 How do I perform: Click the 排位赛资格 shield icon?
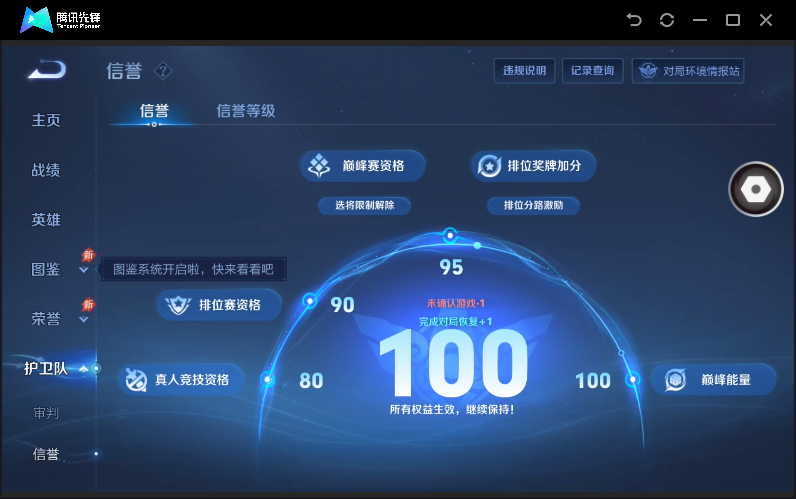[178, 305]
